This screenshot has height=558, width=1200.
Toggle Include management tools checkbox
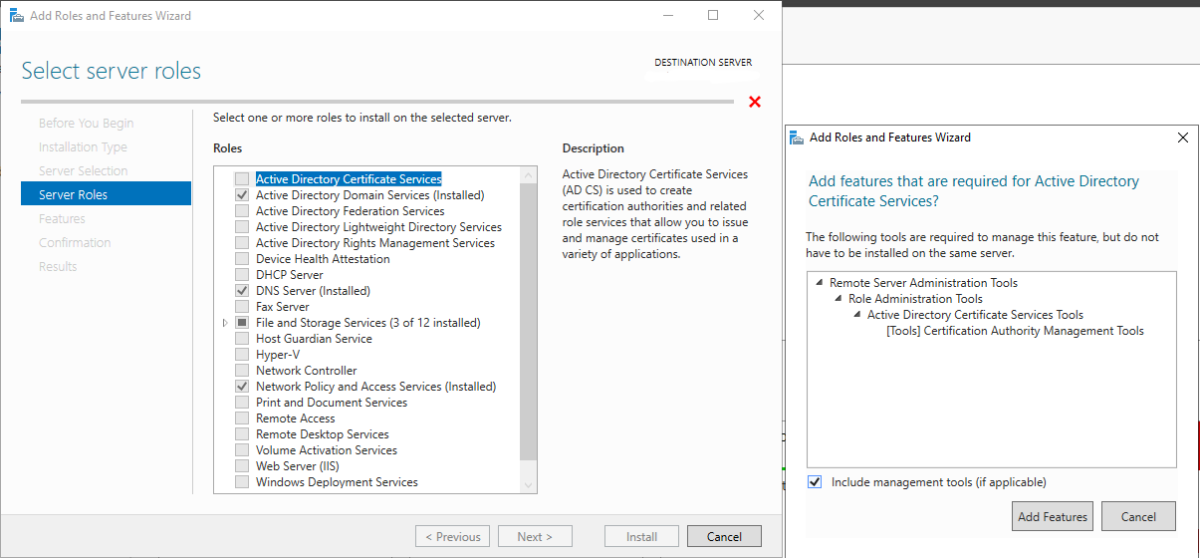point(816,482)
